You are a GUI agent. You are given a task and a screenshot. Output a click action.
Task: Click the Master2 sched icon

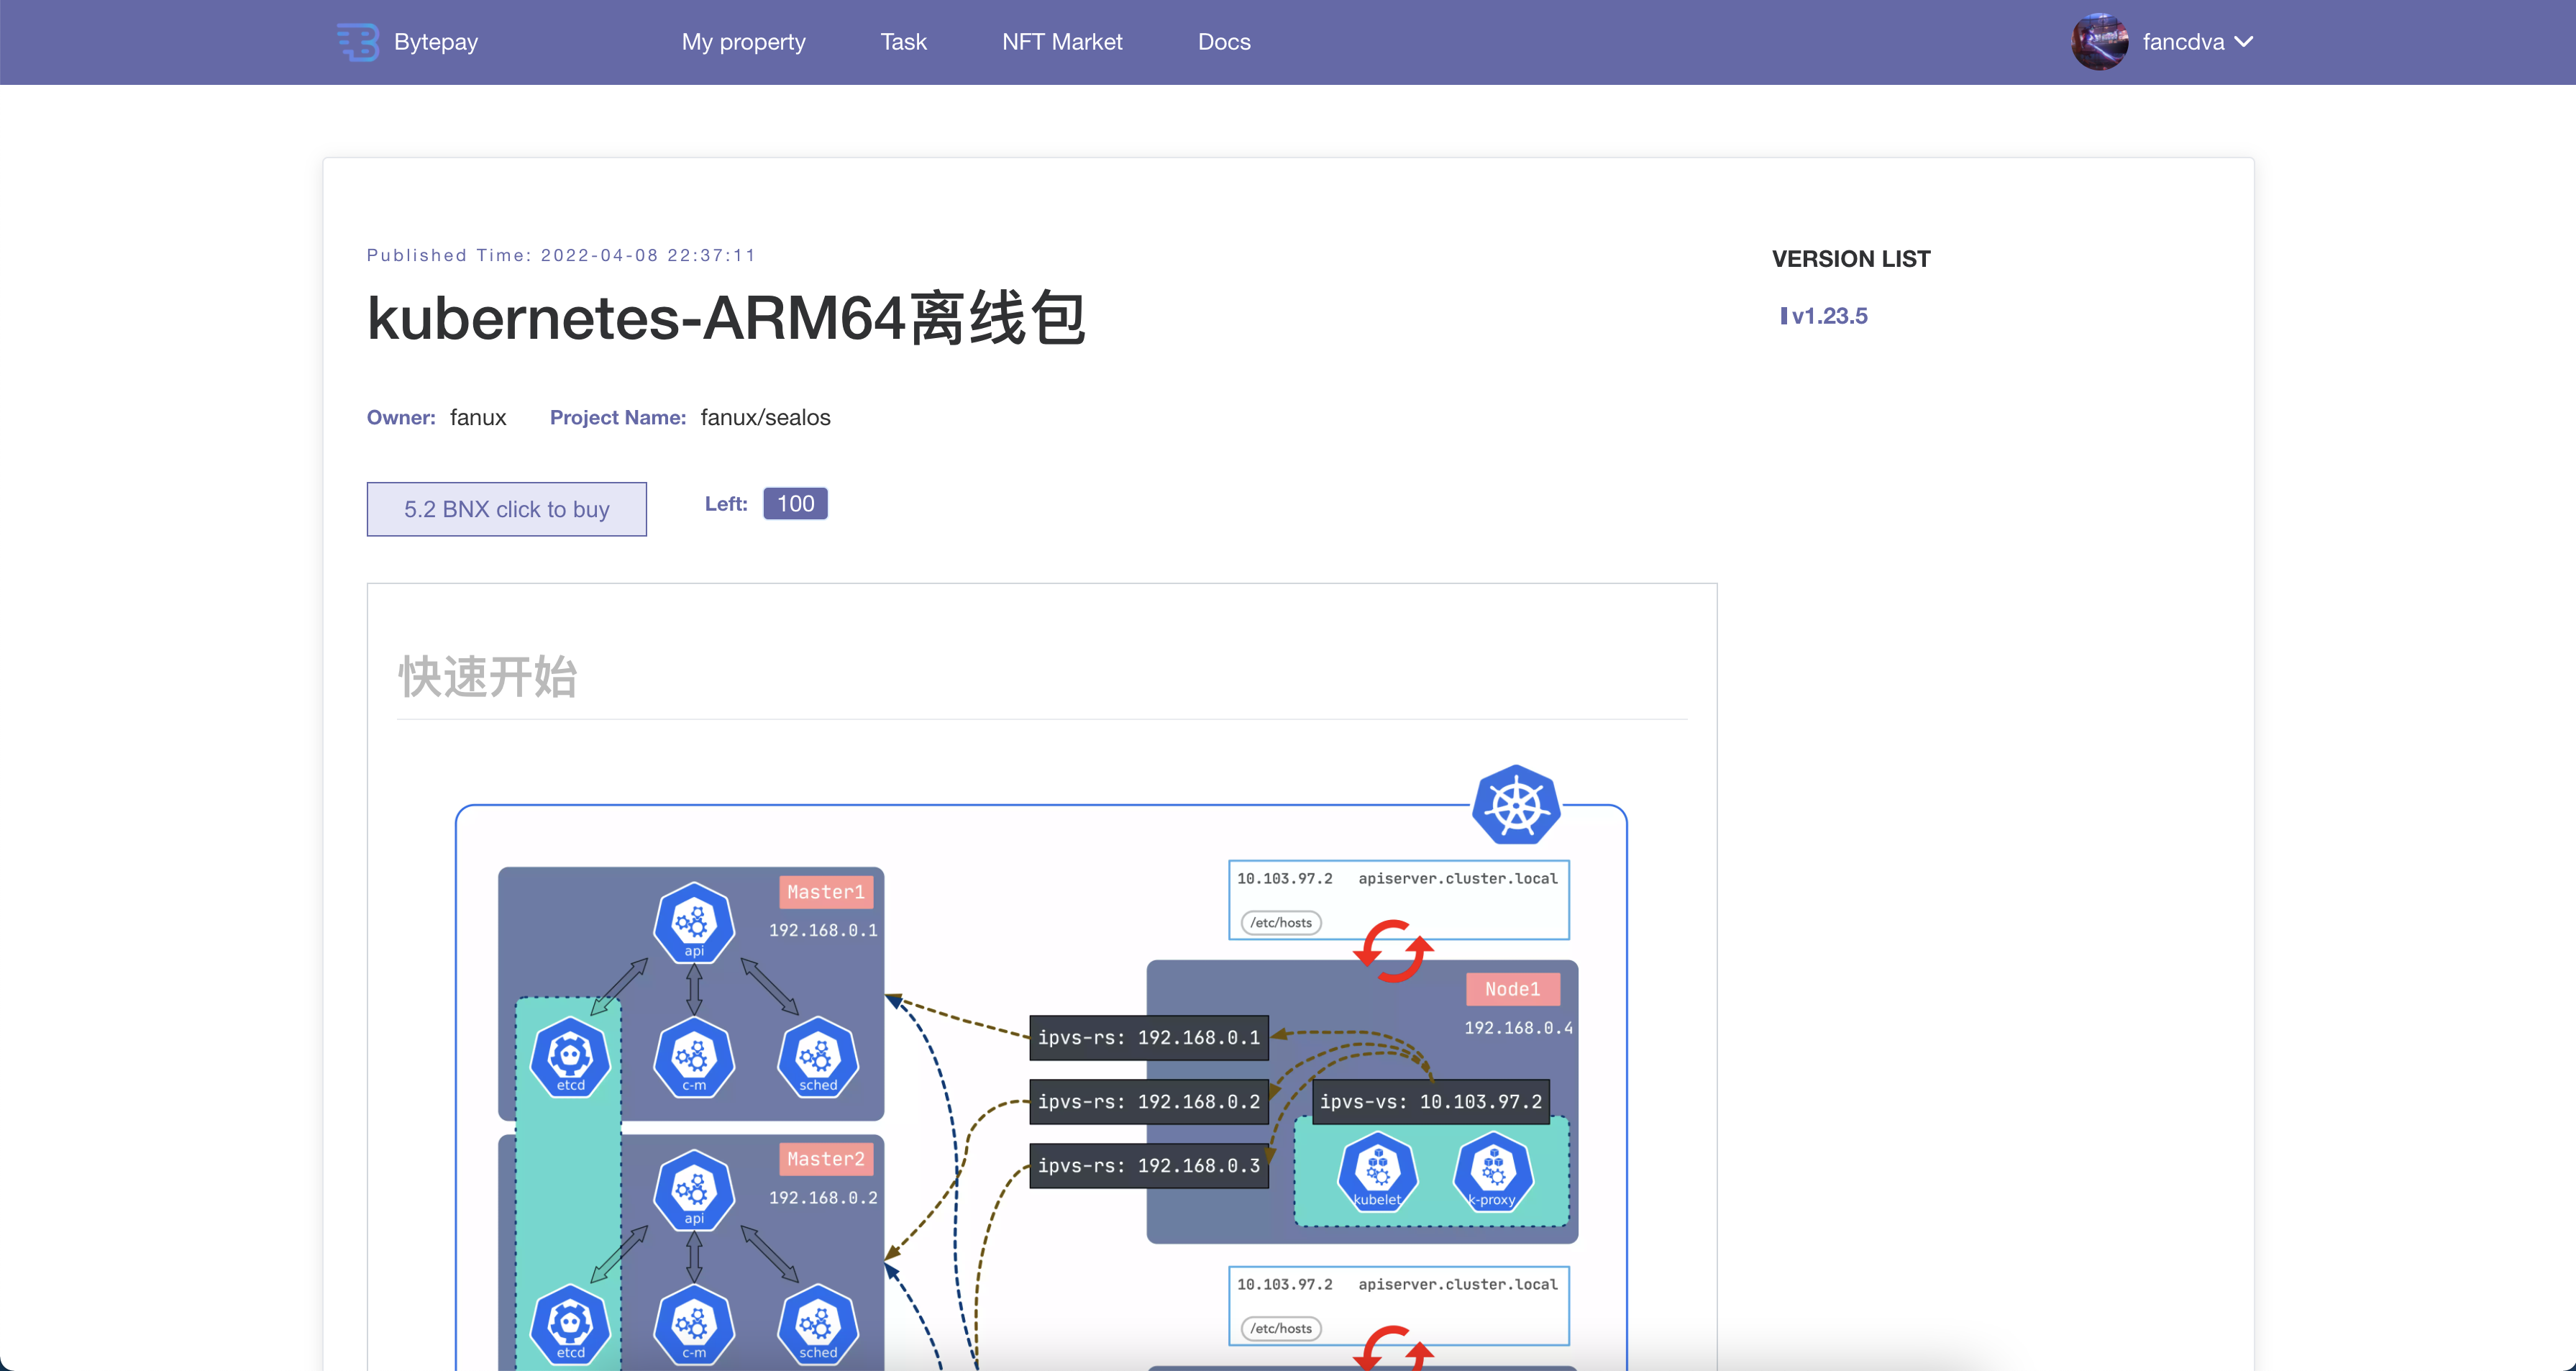coord(818,1324)
